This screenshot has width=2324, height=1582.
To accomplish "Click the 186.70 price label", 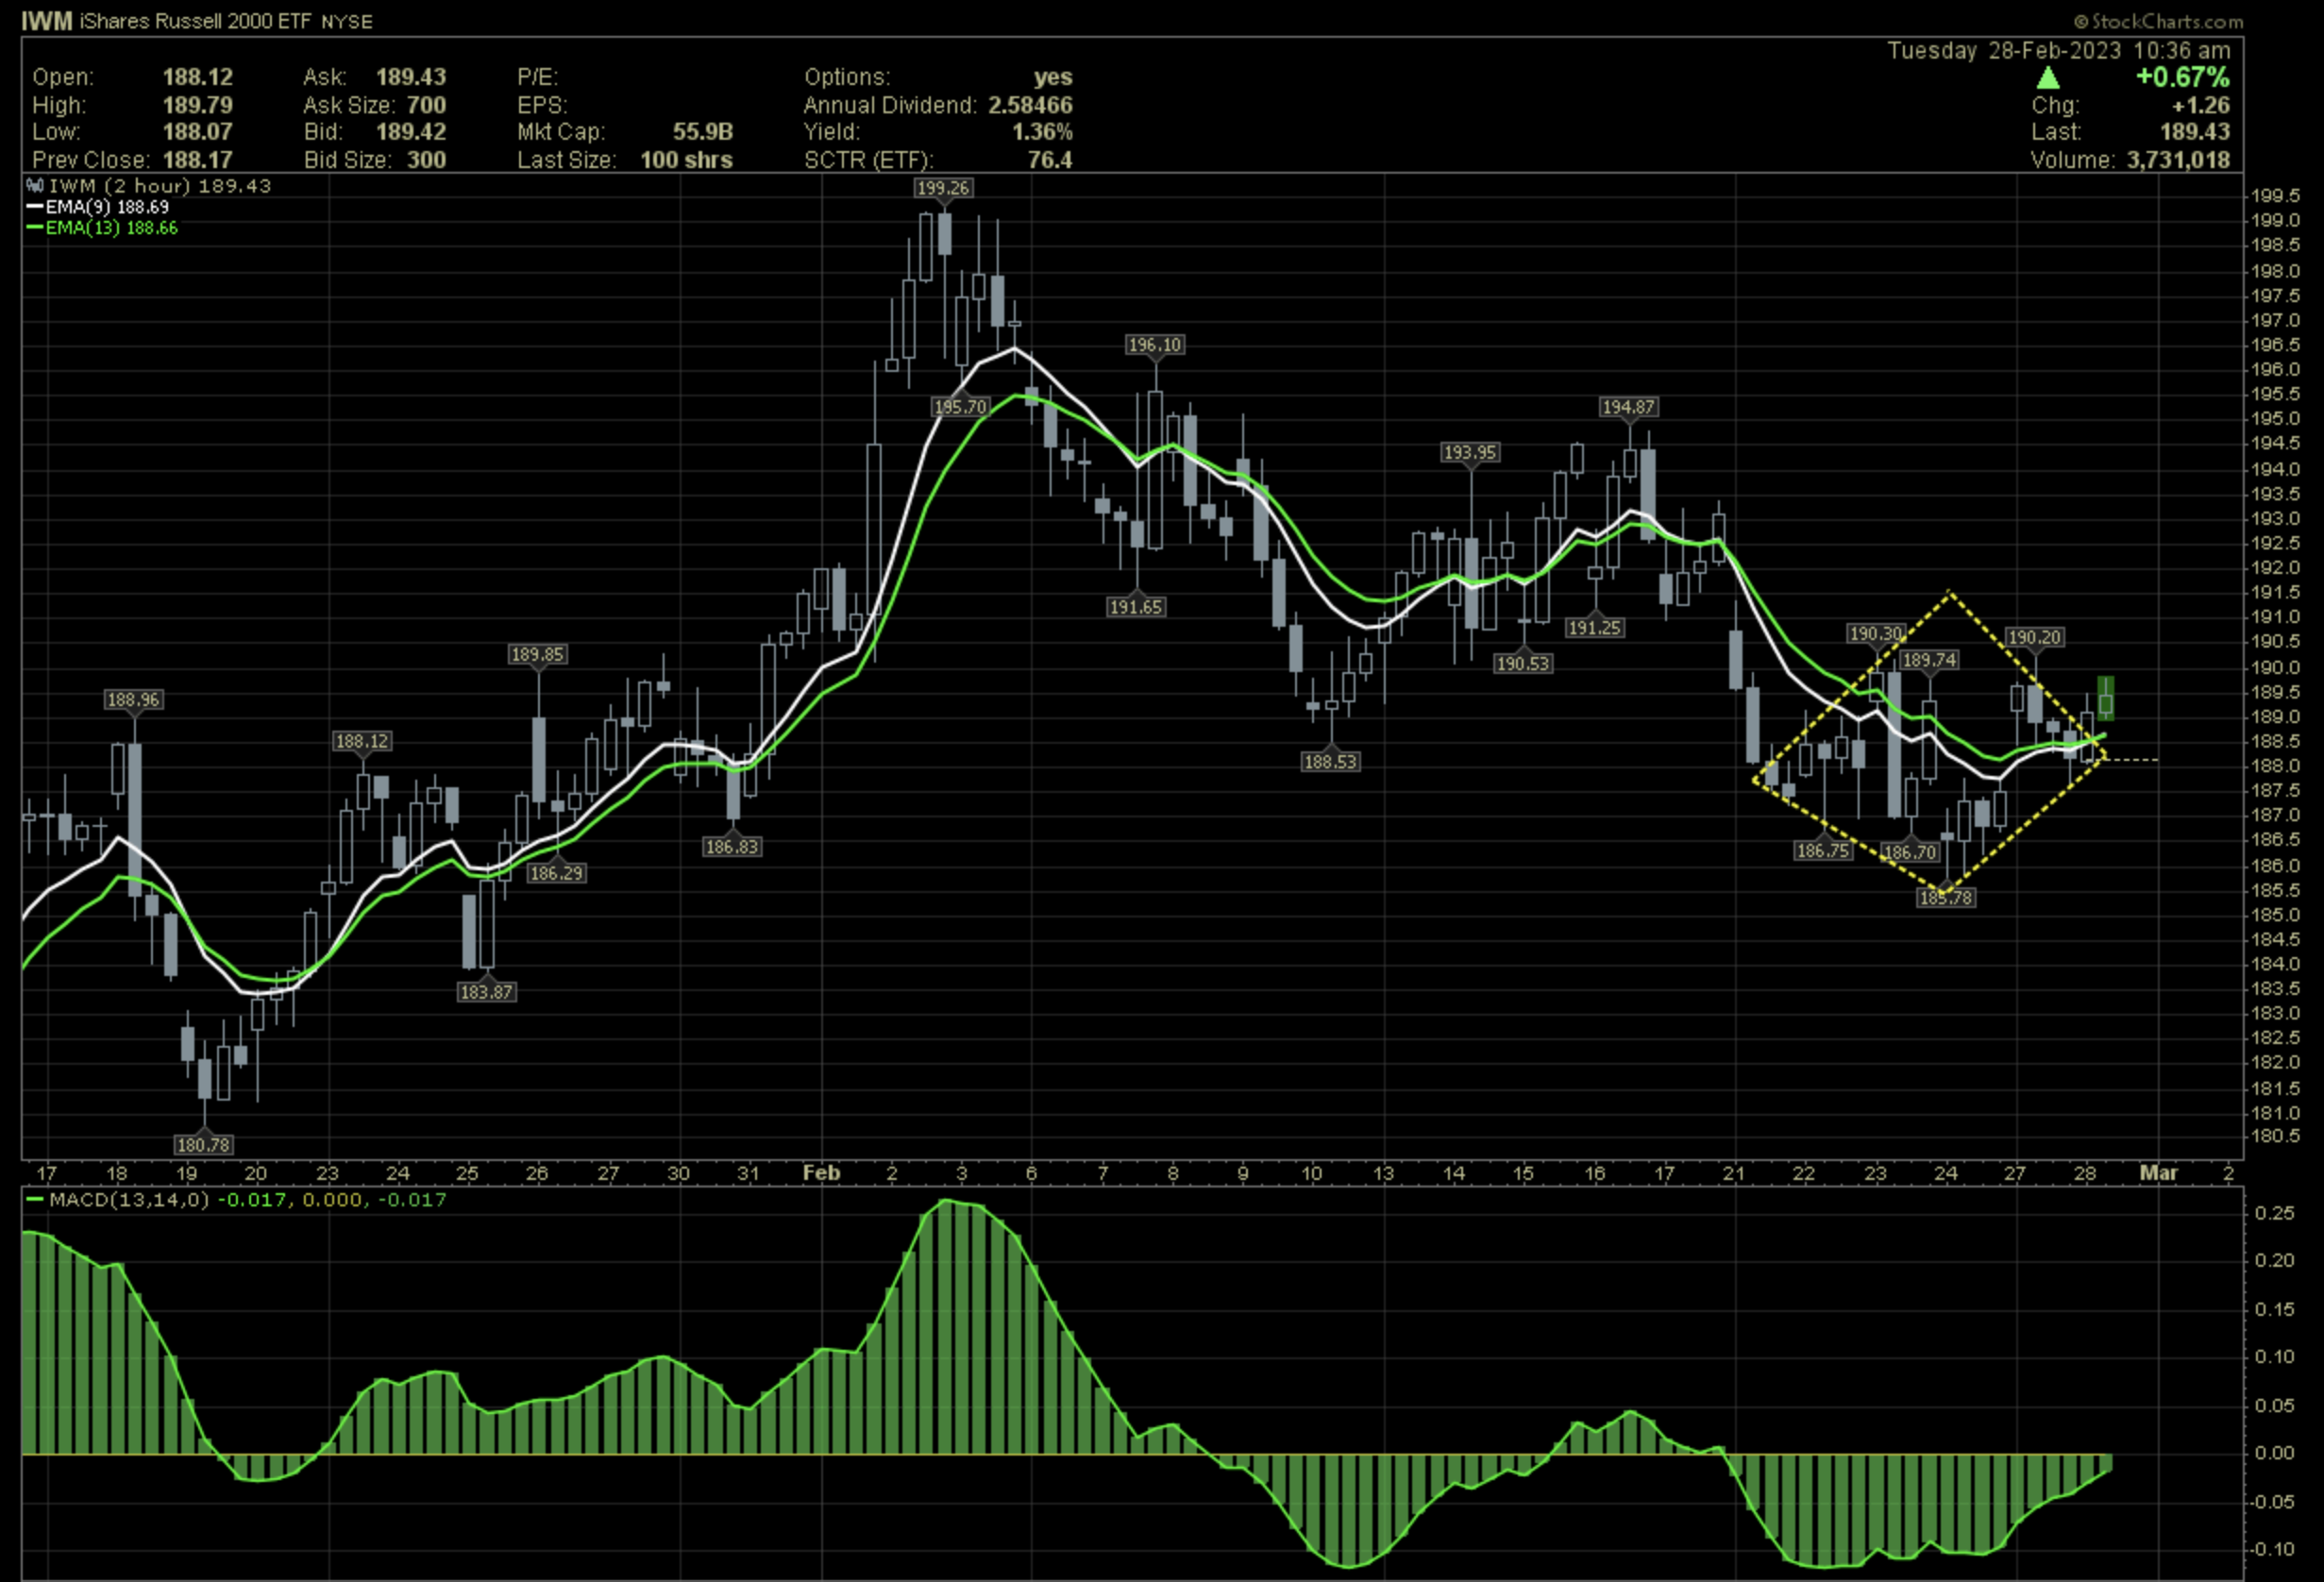I will point(1910,852).
